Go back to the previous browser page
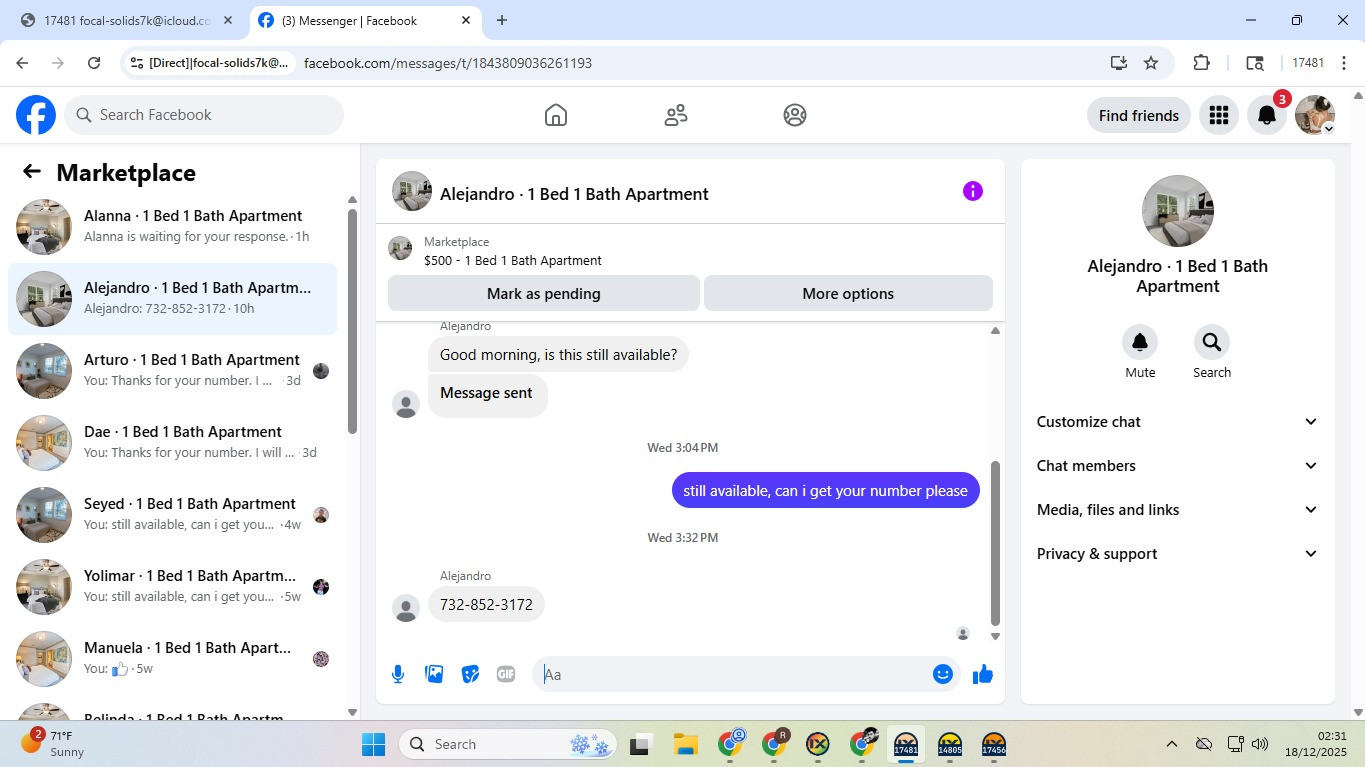Screen dimensions: 1365x767 click(22, 63)
